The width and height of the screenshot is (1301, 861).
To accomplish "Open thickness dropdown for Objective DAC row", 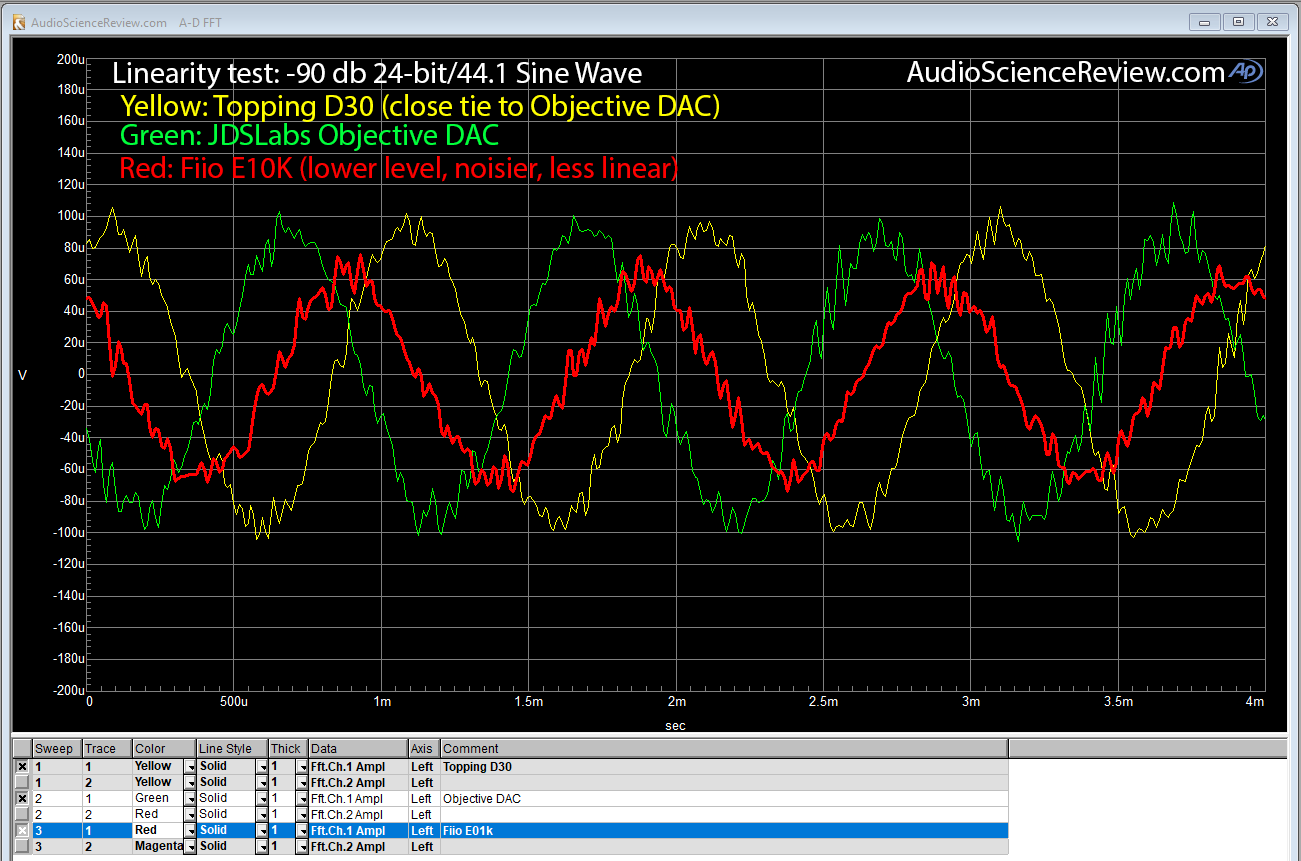I will click(x=302, y=799).
